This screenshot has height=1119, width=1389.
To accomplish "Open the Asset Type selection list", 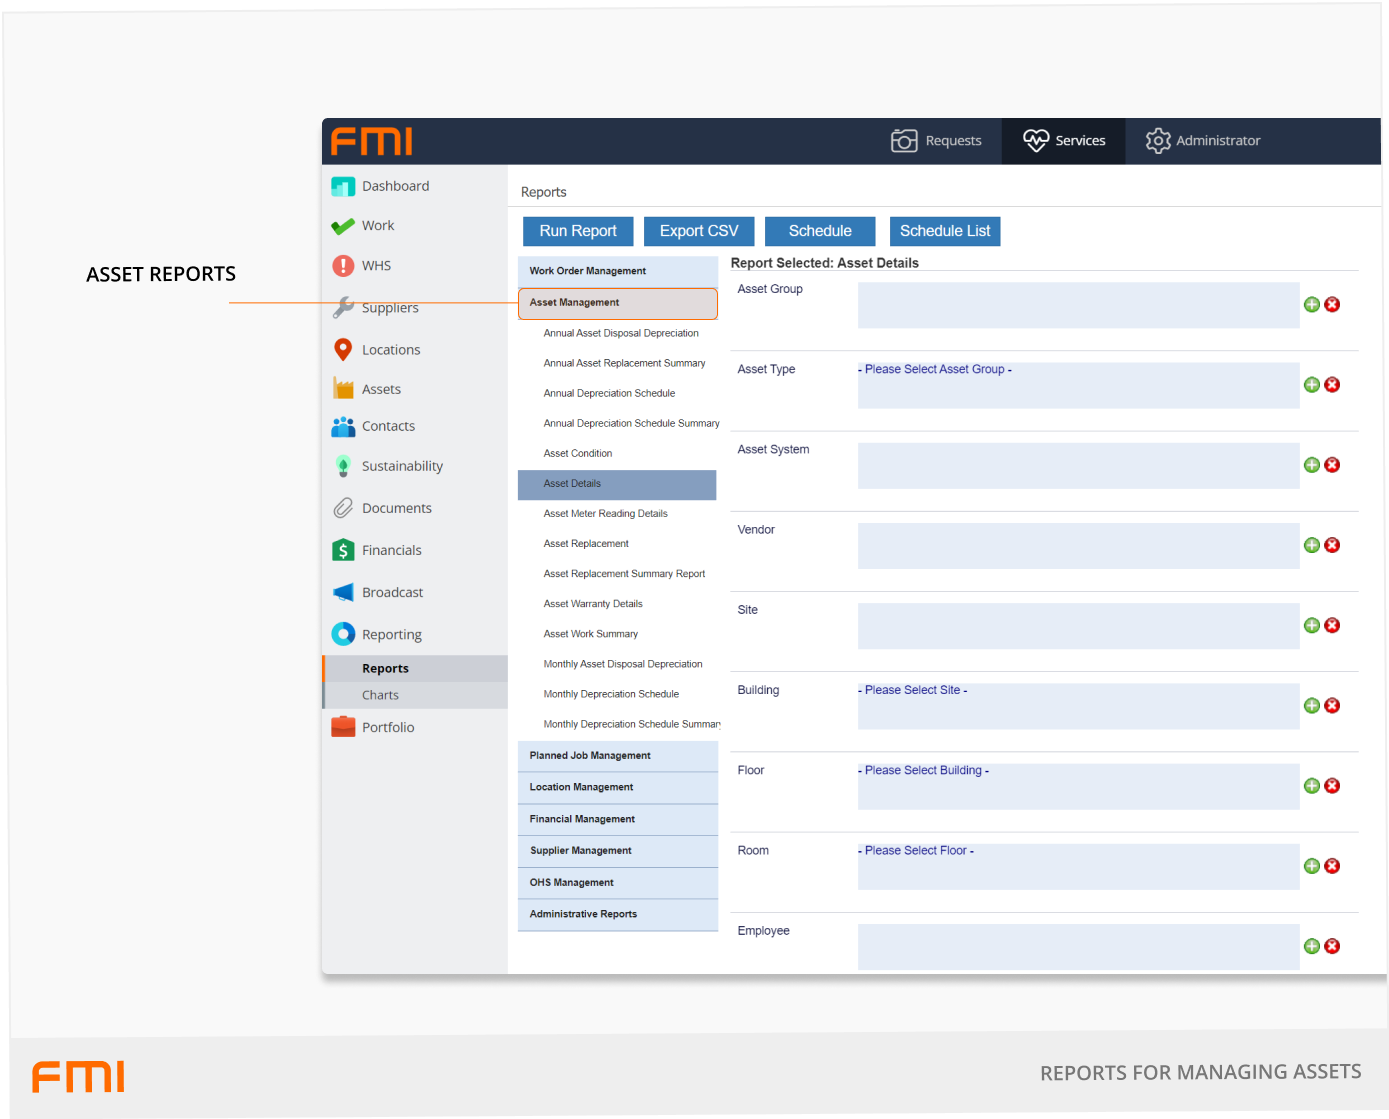I will click(x=1077, y=385).
